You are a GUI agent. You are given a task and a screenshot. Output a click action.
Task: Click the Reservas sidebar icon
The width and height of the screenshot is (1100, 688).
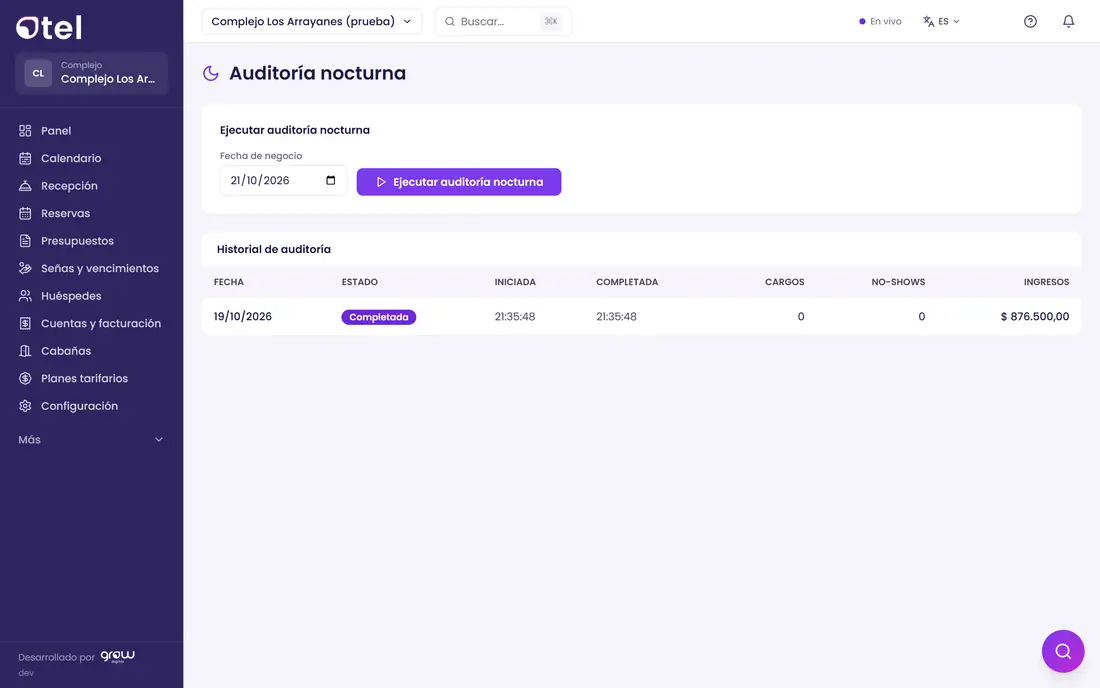point(25,213)
